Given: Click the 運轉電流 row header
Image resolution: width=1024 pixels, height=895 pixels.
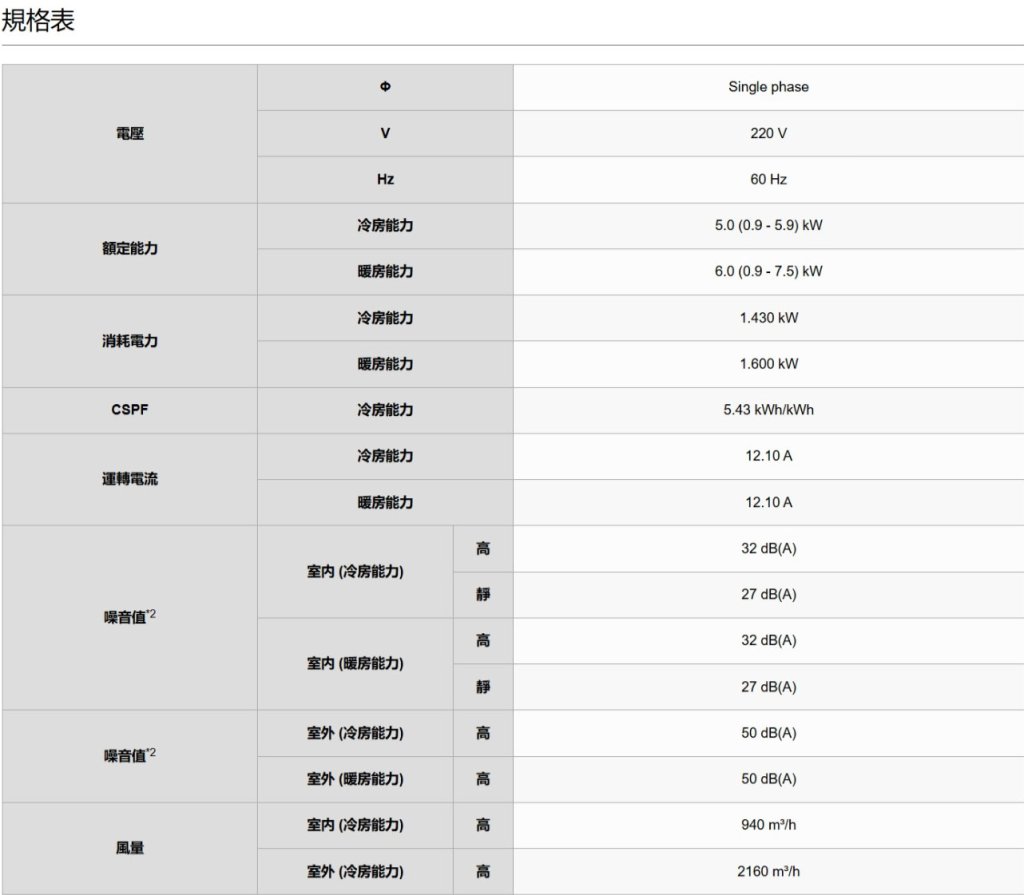Looking at the screenshot, I should pyautogui.click(x=129, y=479).
